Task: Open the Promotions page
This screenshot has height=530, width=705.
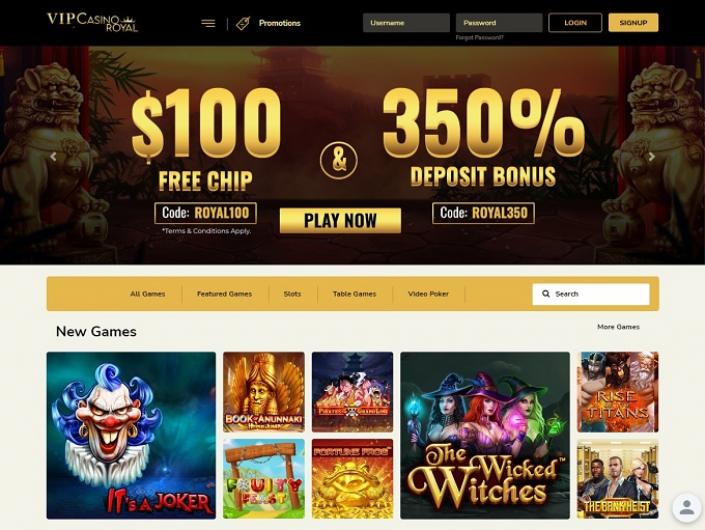Action: (x=279, y=23)
